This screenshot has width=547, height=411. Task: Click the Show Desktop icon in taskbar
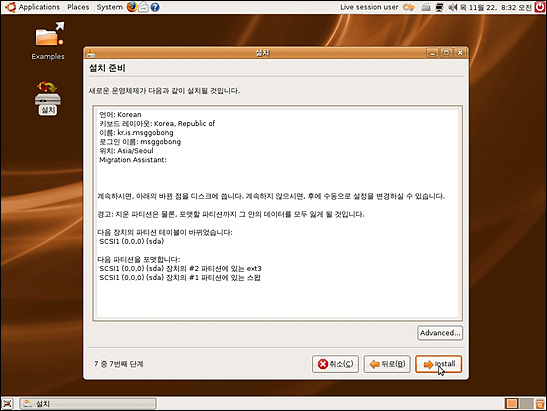[x=8, y=404]
